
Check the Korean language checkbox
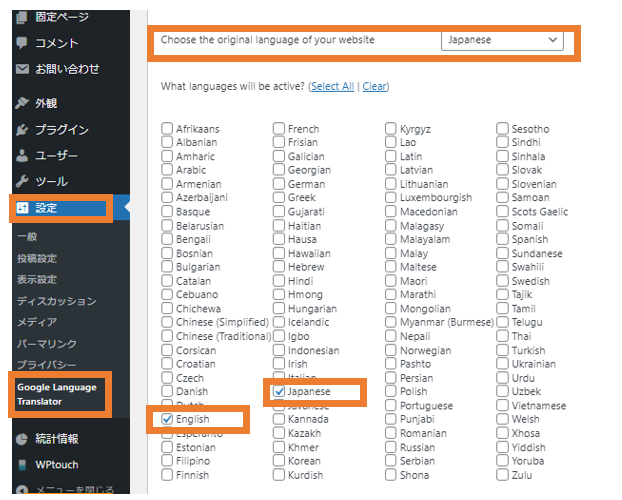tap(279, 461)
